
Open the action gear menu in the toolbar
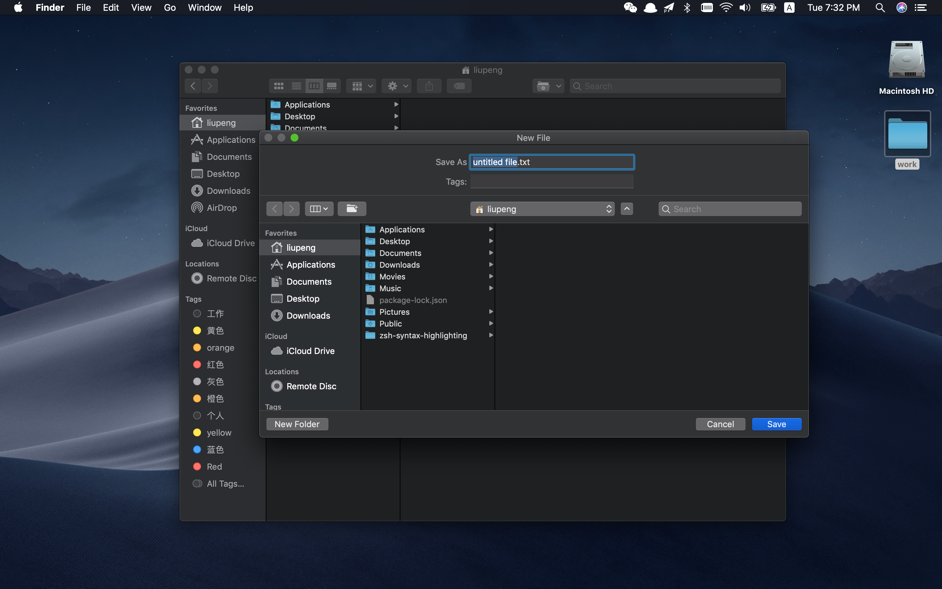point(394,86)
